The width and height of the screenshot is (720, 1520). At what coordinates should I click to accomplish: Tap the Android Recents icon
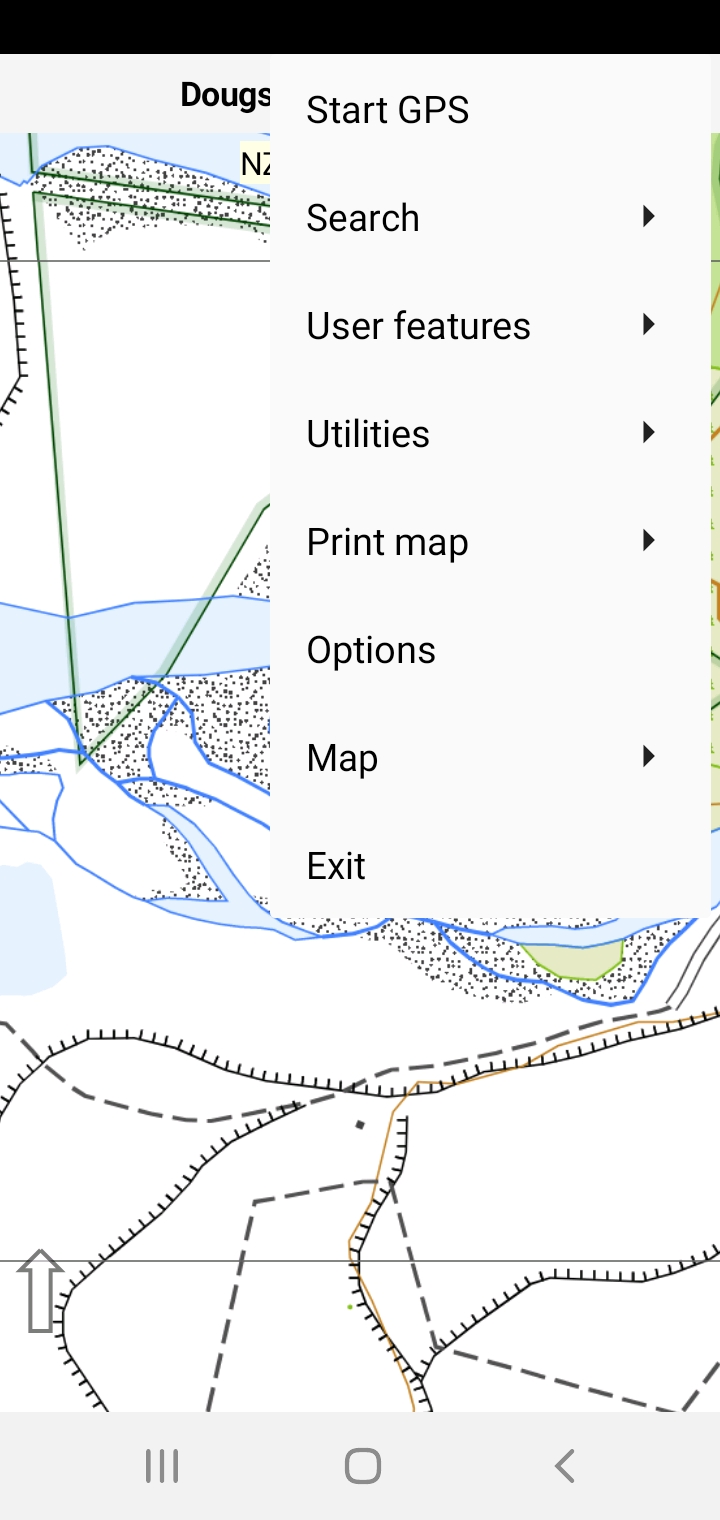click(x=160, y=1465)
